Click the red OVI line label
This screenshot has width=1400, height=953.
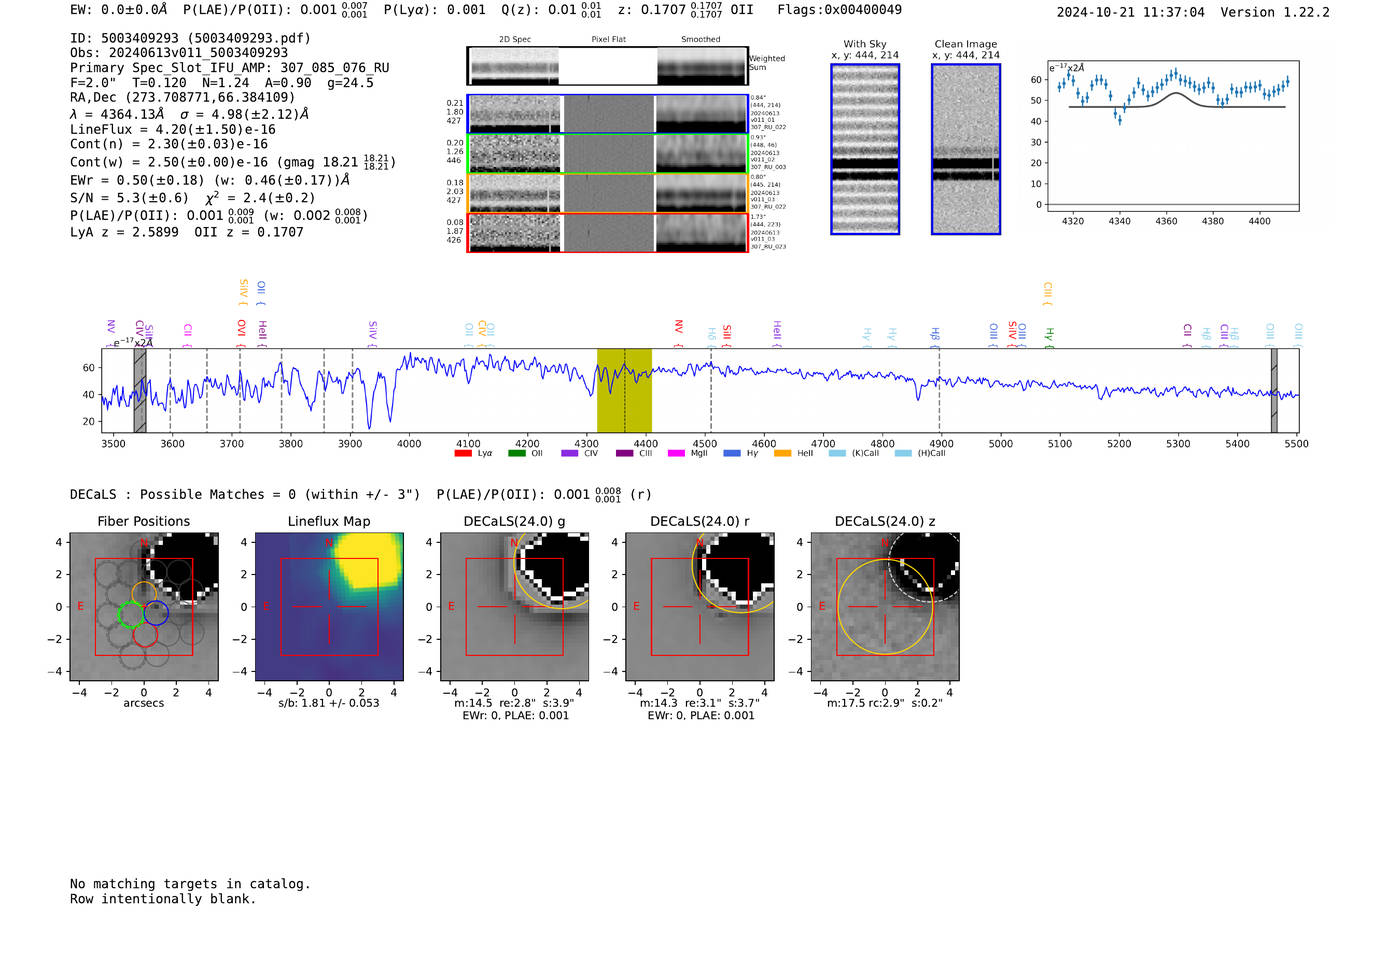coord(242,330)
